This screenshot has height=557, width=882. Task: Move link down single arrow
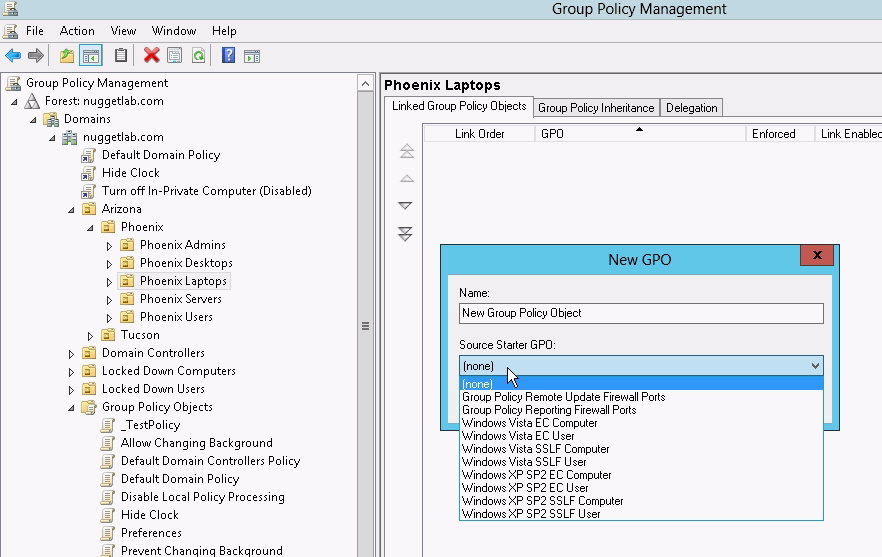pos(405,205)
